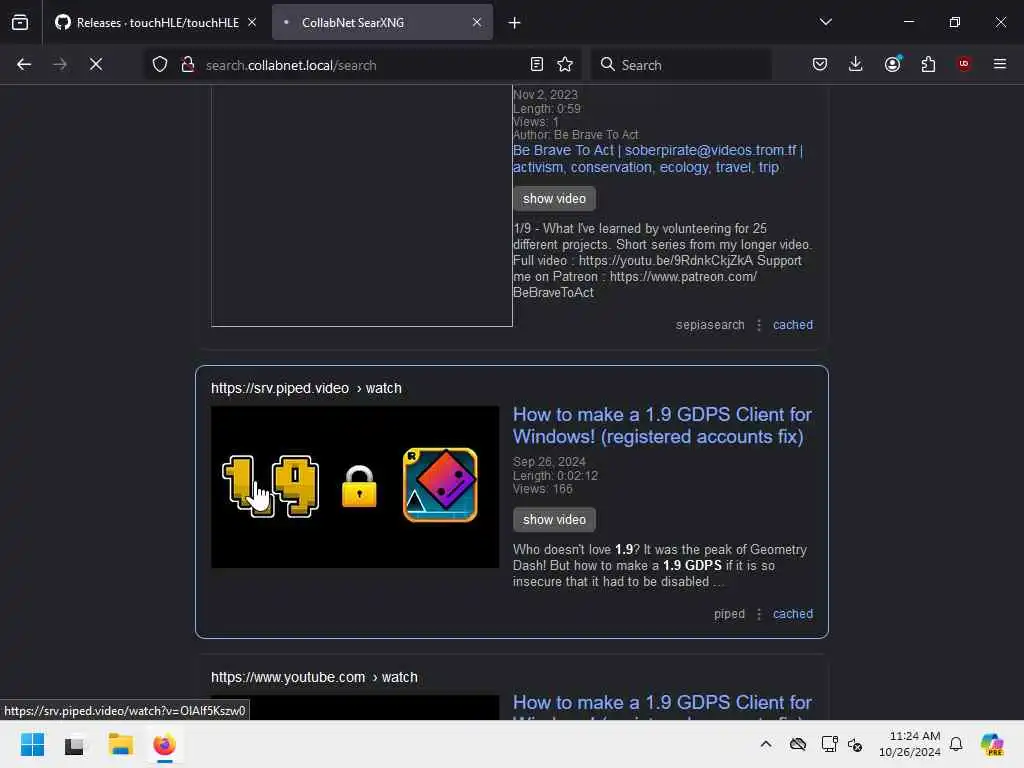
Task: Open the Save to Pocket icon
Action: point(820,64)
